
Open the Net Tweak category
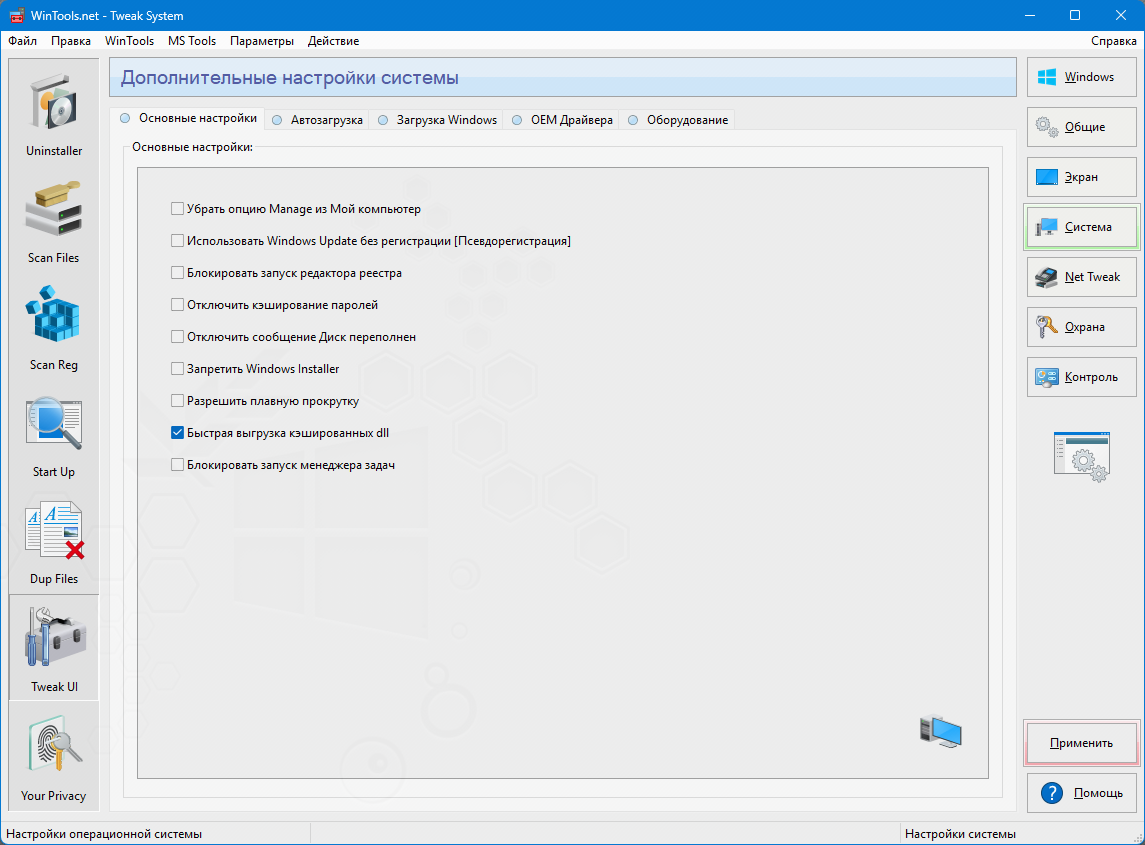pyautogui.click(x=1081, y=278)
